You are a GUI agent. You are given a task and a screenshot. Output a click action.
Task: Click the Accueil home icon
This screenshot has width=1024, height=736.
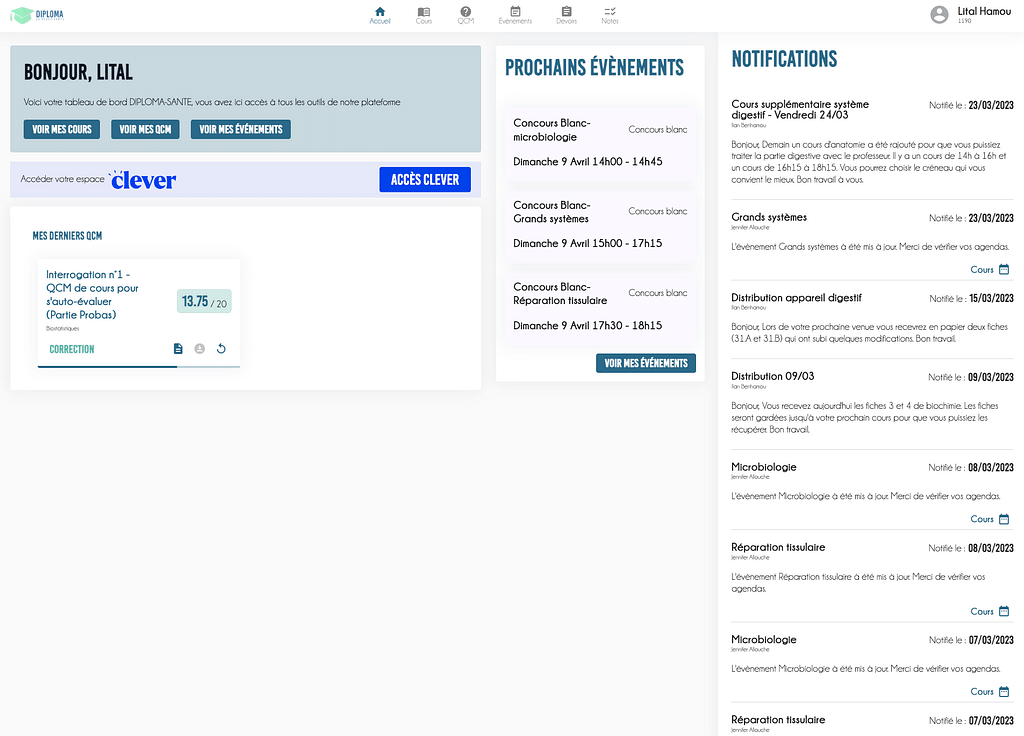(x=379, y=11)
